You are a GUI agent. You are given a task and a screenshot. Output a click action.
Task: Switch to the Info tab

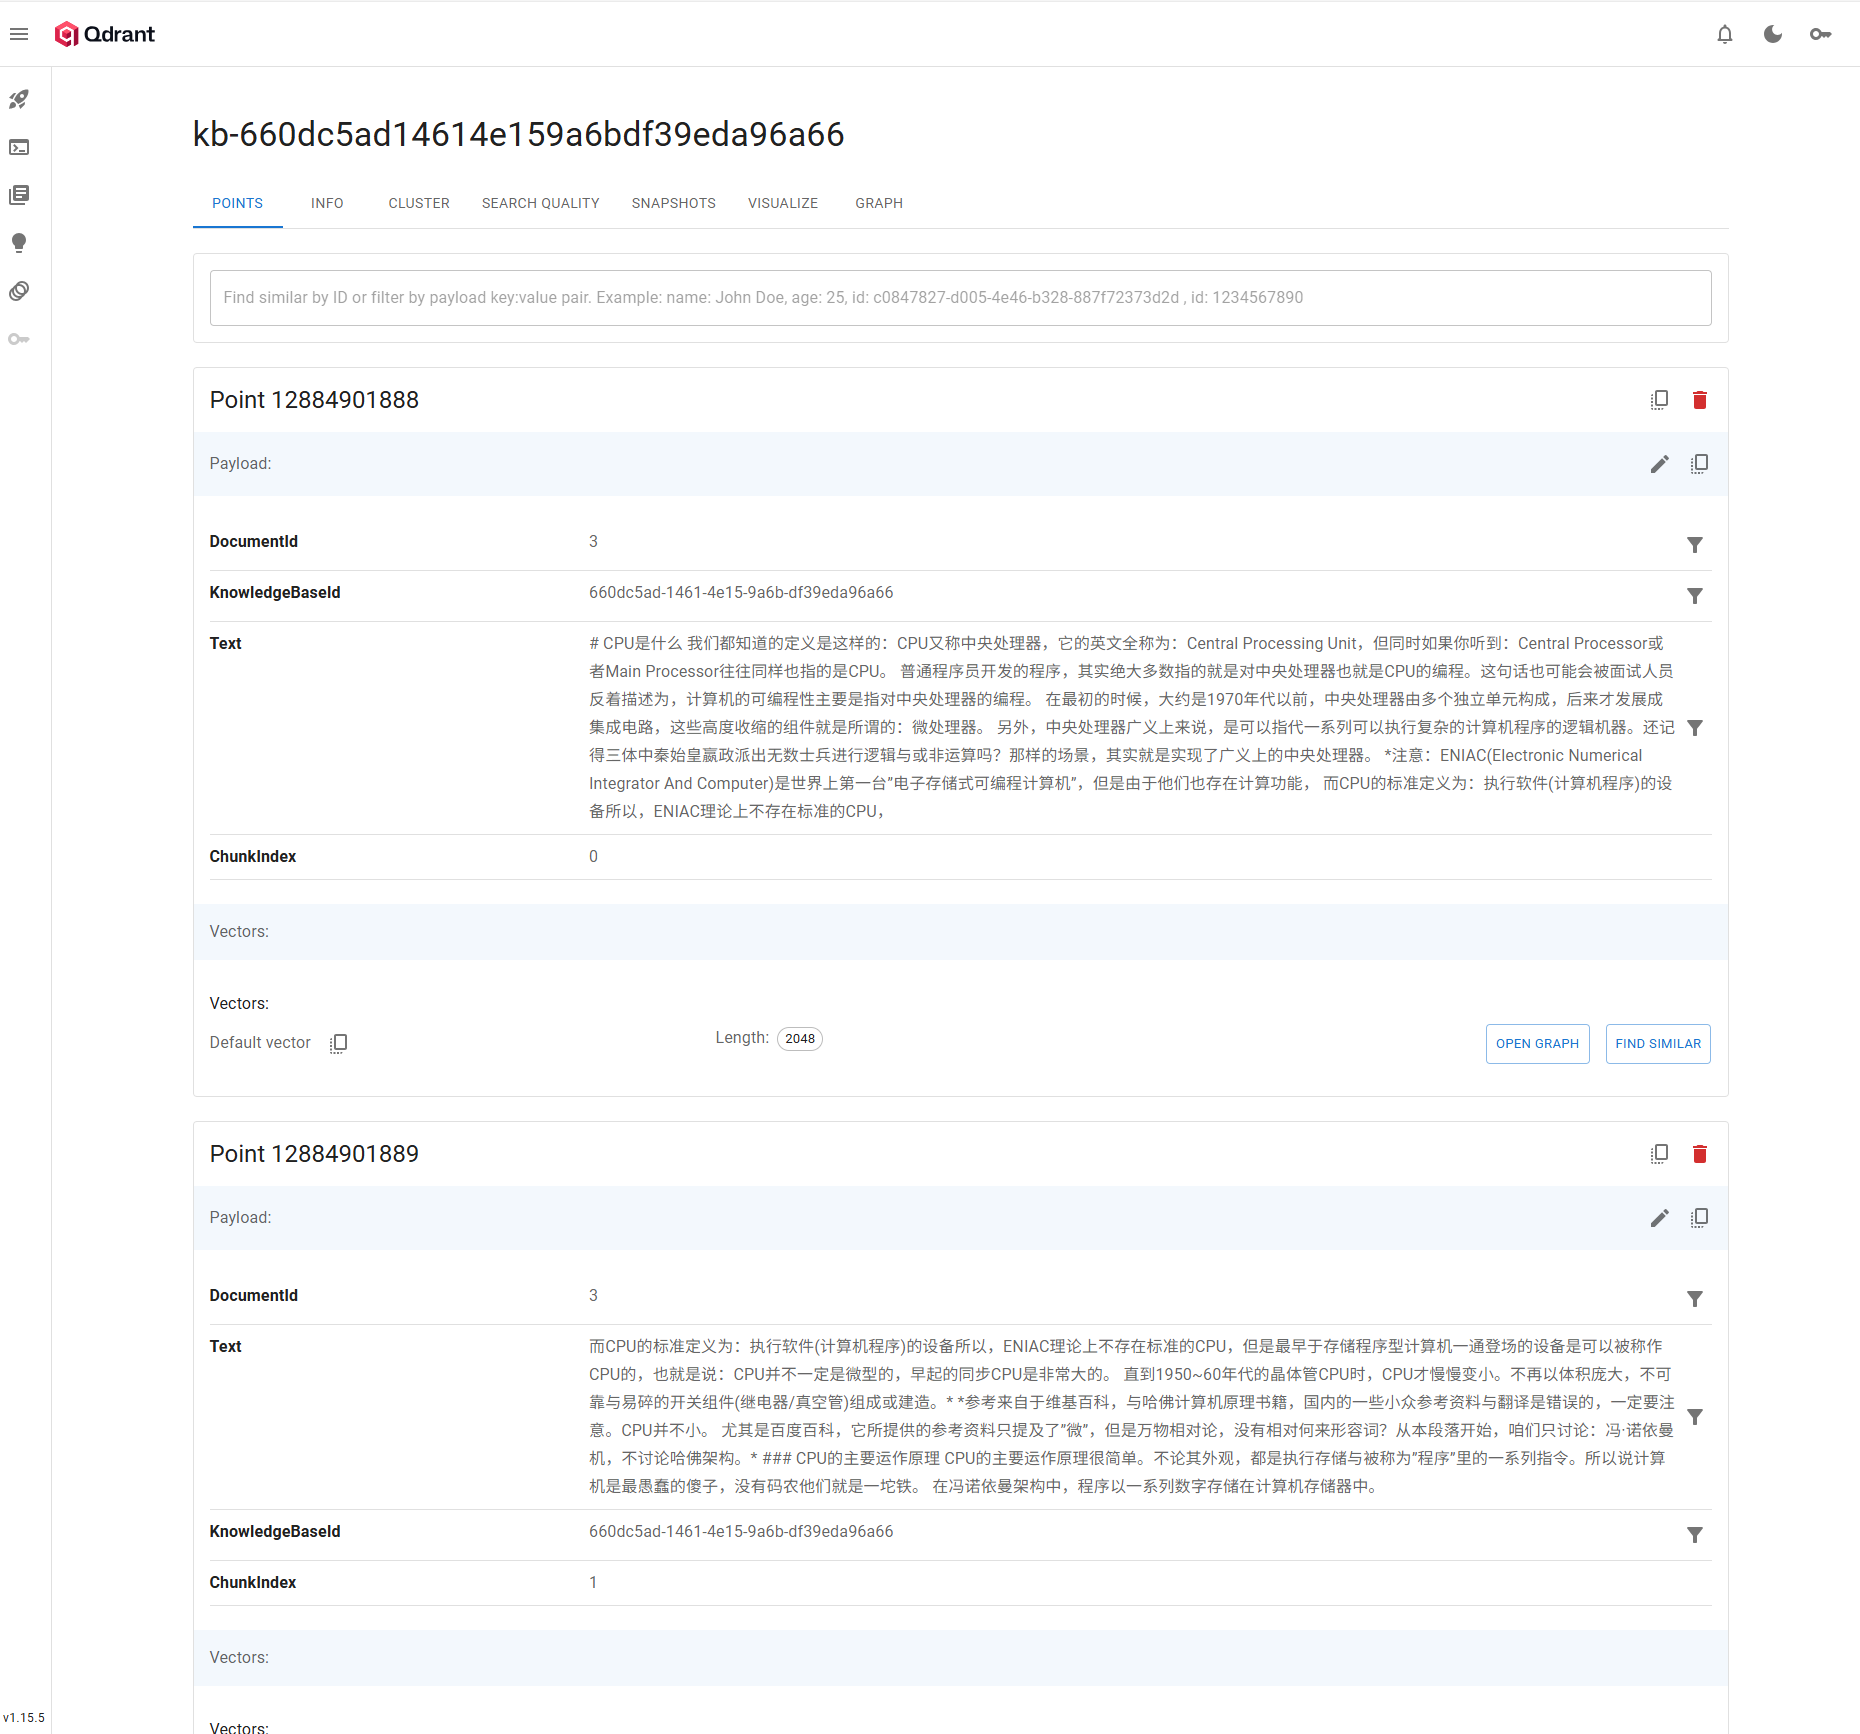(x=327, y=203)
